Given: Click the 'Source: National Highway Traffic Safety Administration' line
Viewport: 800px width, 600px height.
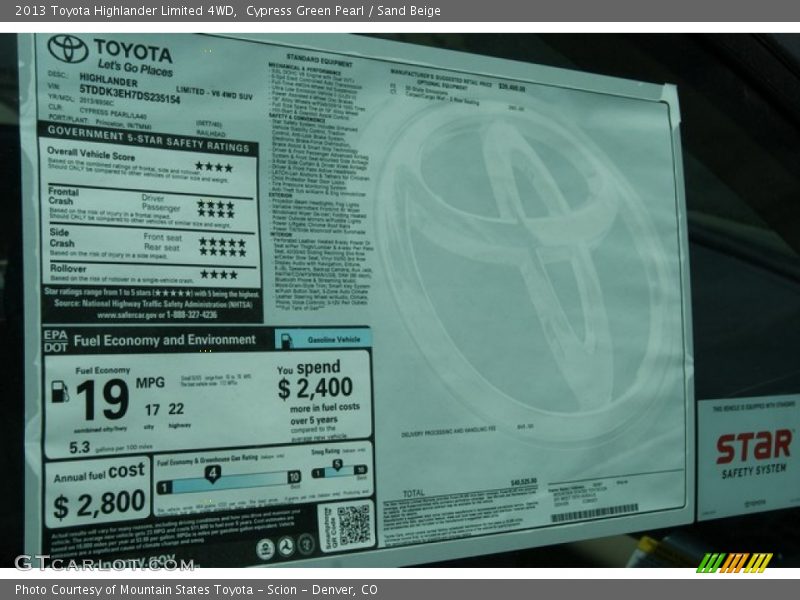Looking at the screenshot, I should tap(153, 304).
